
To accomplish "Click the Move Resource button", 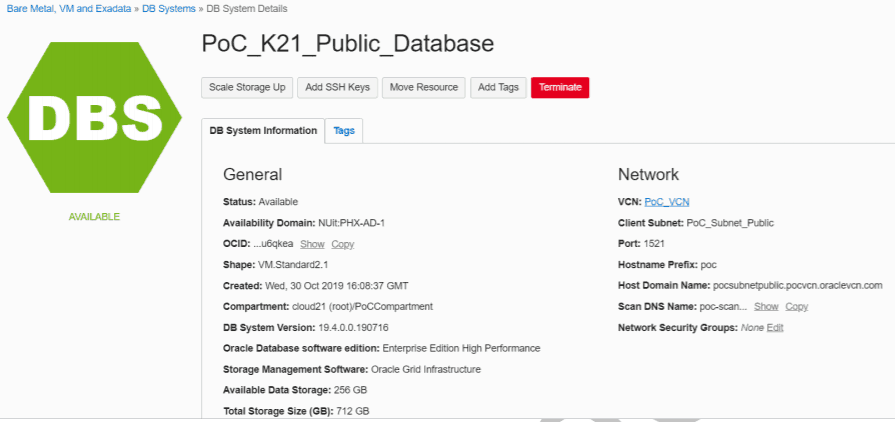I will (x=424, y=87).
